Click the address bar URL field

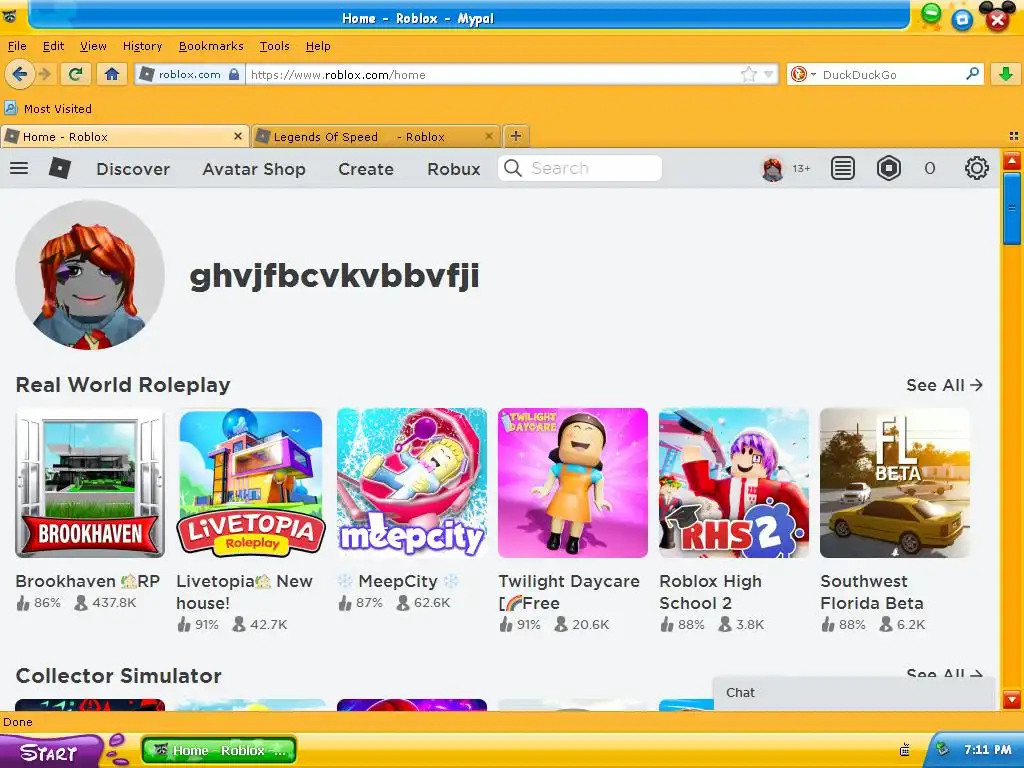click(x=493, y=74)
